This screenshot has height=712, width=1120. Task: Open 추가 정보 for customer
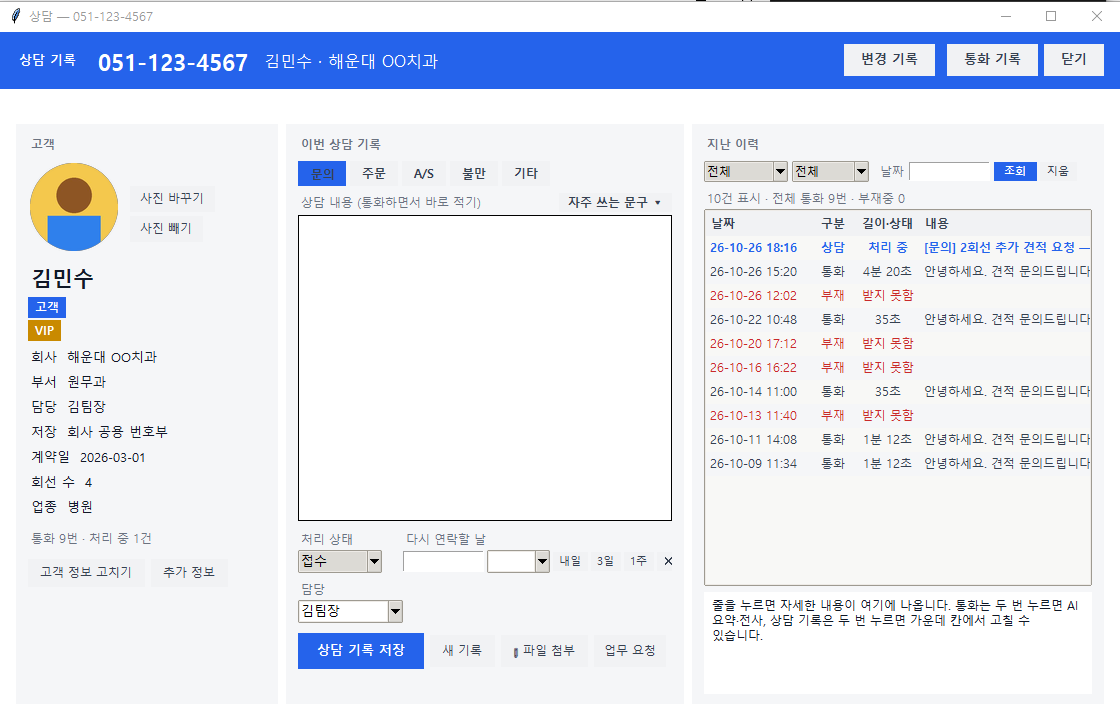189,572
